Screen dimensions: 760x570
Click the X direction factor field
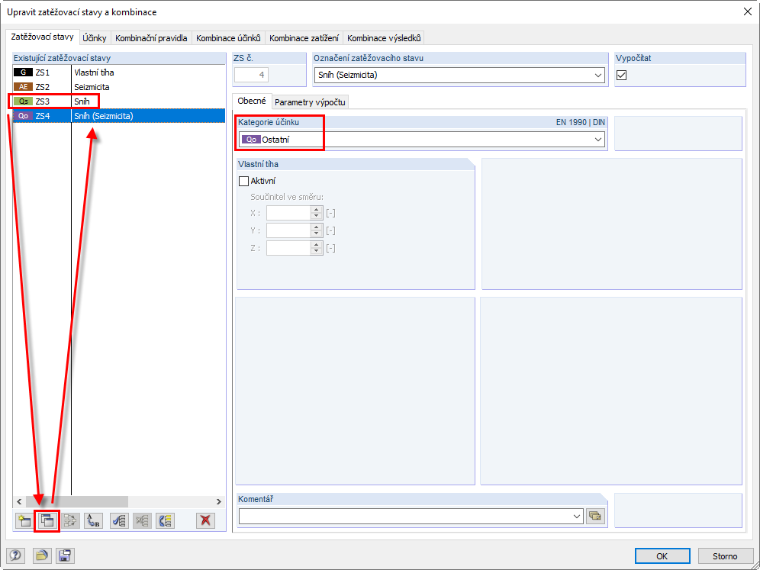click(288, 213)
